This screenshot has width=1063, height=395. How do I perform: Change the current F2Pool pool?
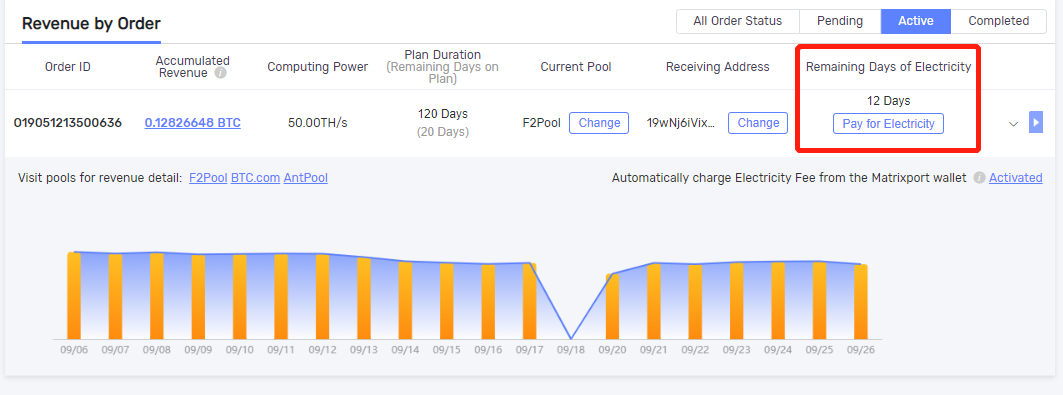599,123
